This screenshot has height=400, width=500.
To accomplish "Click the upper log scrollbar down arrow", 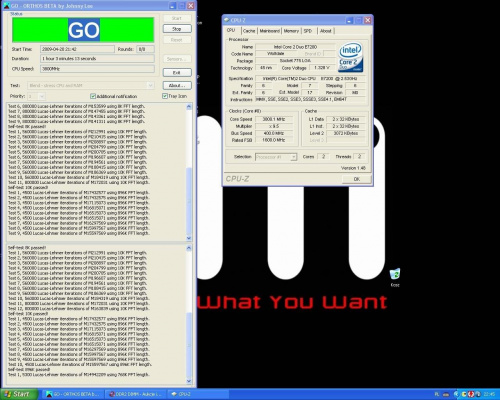I will pyautogui.click(x=189, y=238).
